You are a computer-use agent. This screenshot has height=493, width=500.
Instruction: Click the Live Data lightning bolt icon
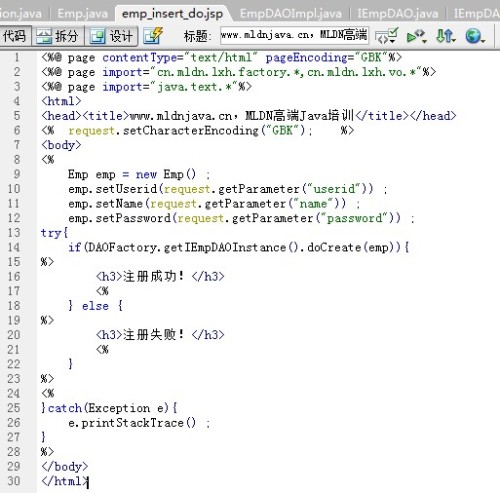tap(153, 35)
